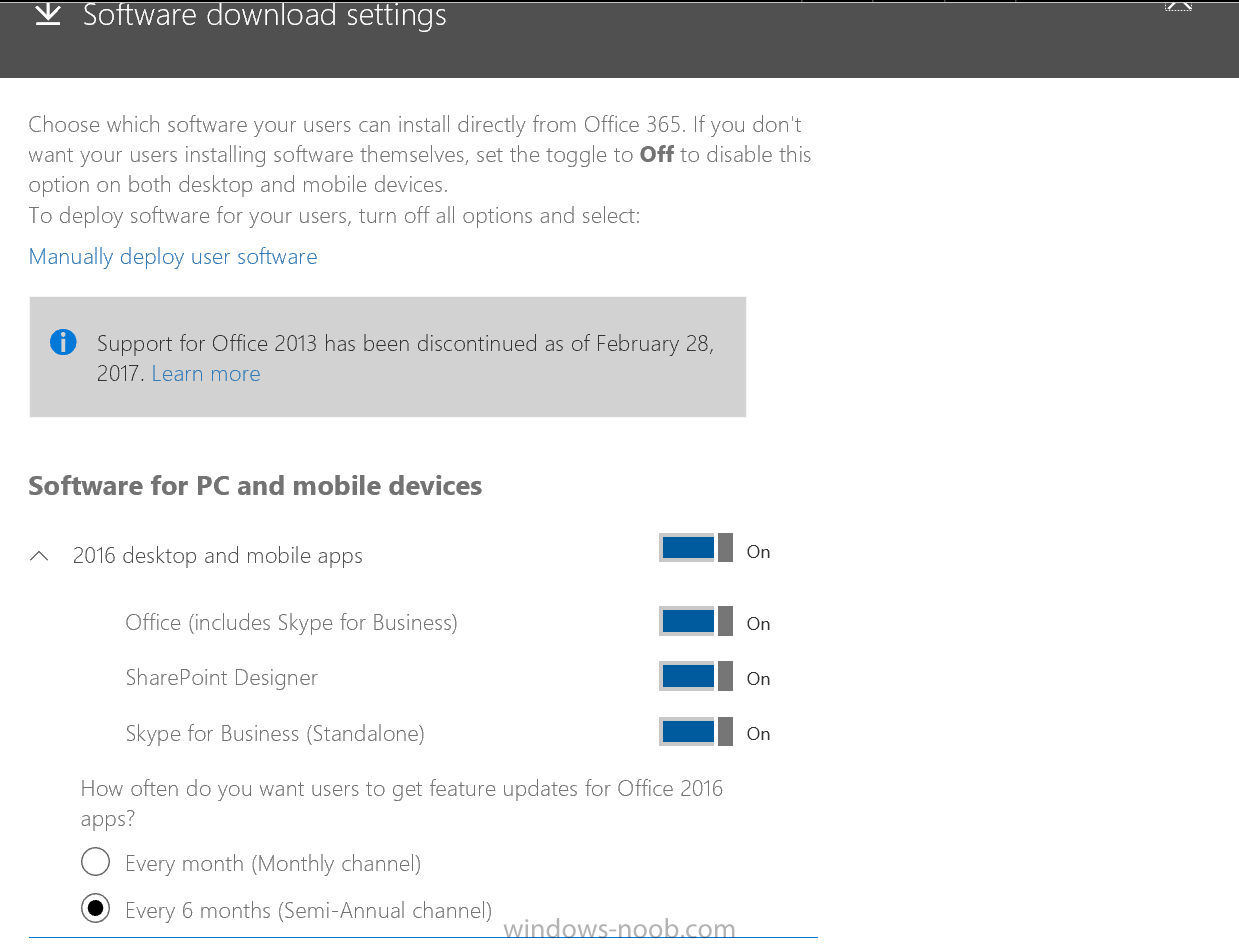Click the feature updates question text

click(x=402, y=803)
